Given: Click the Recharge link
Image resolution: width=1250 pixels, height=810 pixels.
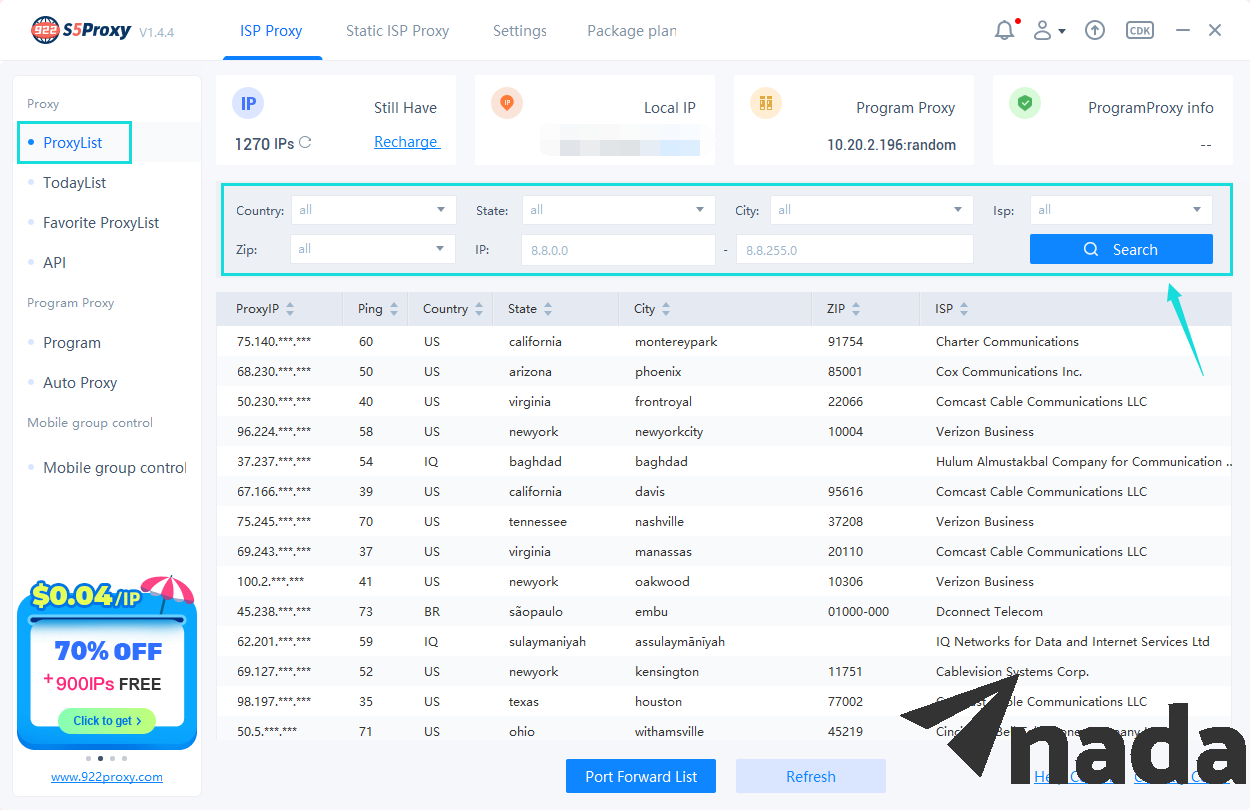Looking at the screenshot, I should pos(406,142).
